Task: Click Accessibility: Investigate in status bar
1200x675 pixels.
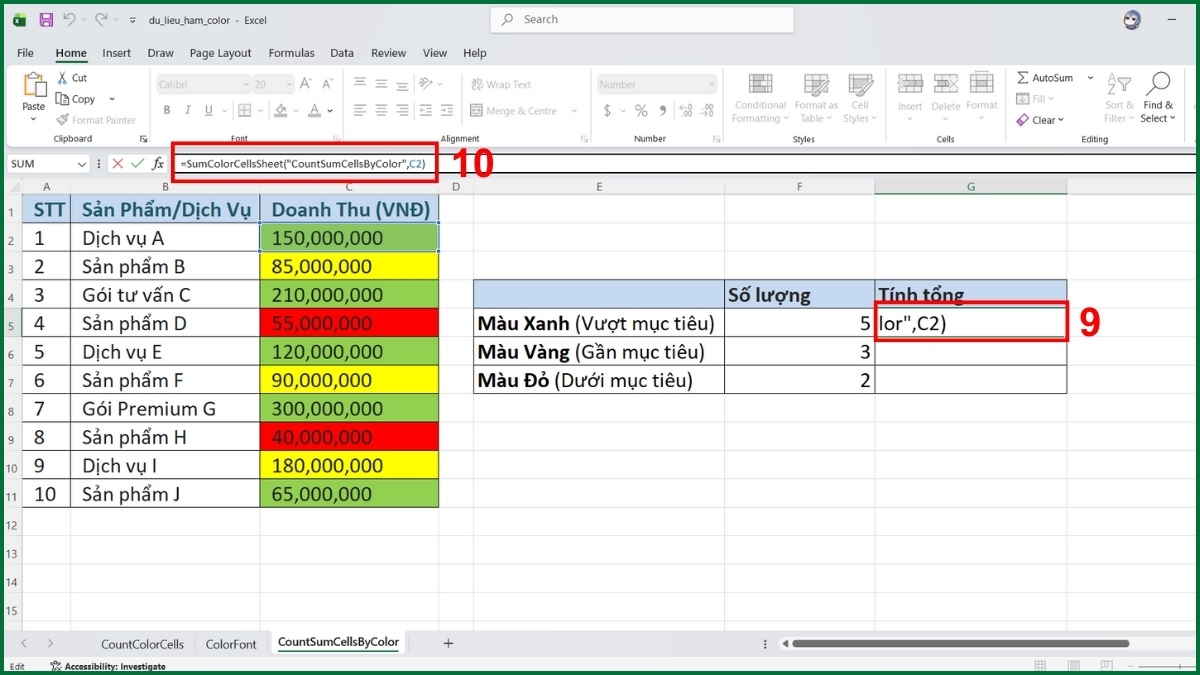Action: pos(108,666)
